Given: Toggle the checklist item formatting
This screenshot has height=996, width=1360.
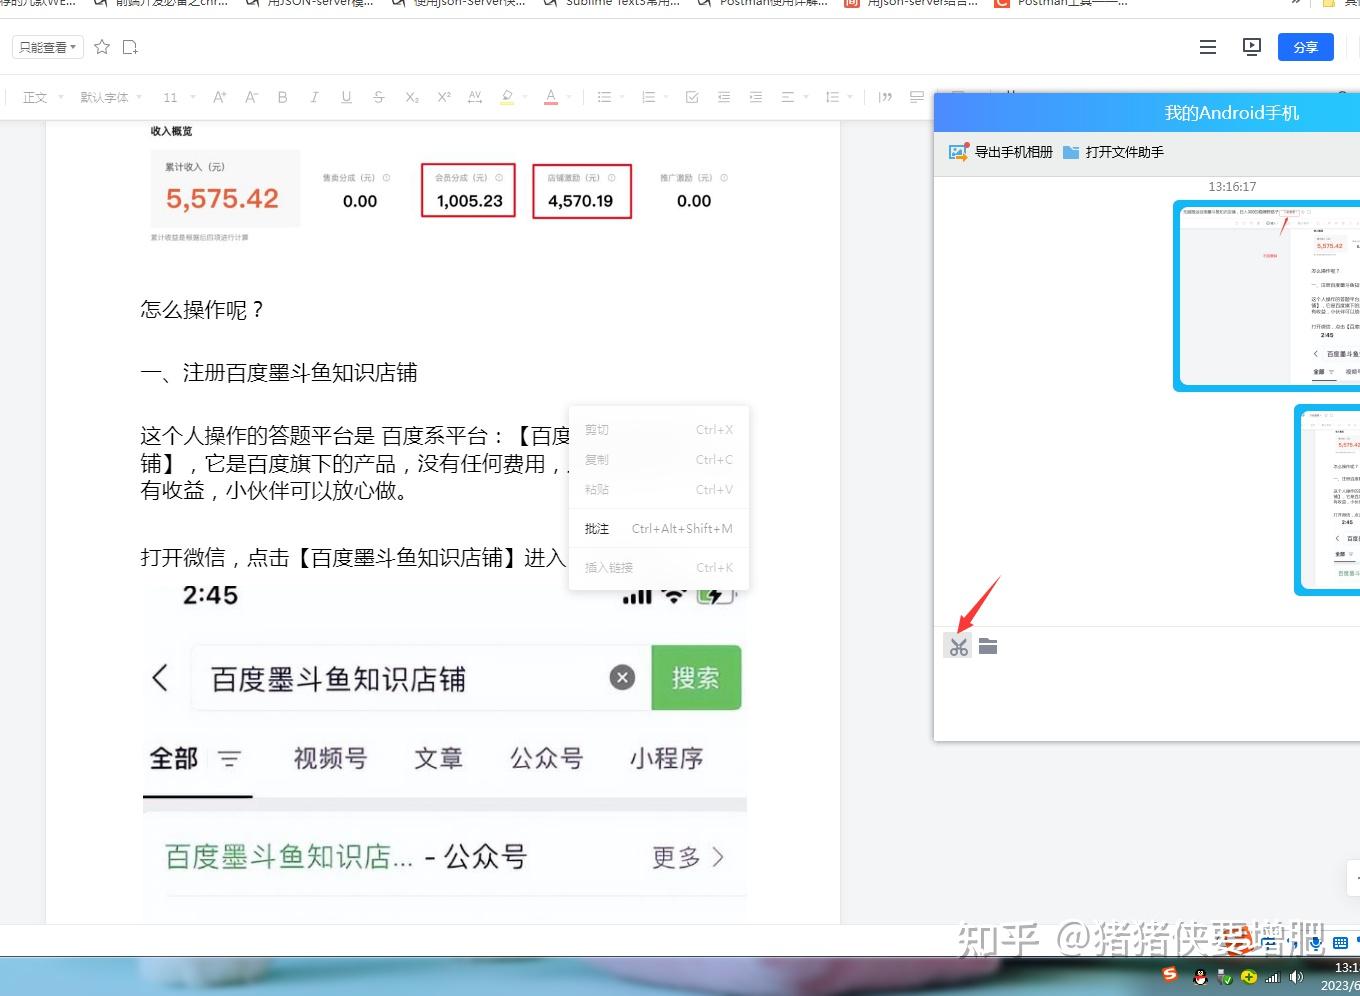Looking at the screenshot, I should click(692, 96).
